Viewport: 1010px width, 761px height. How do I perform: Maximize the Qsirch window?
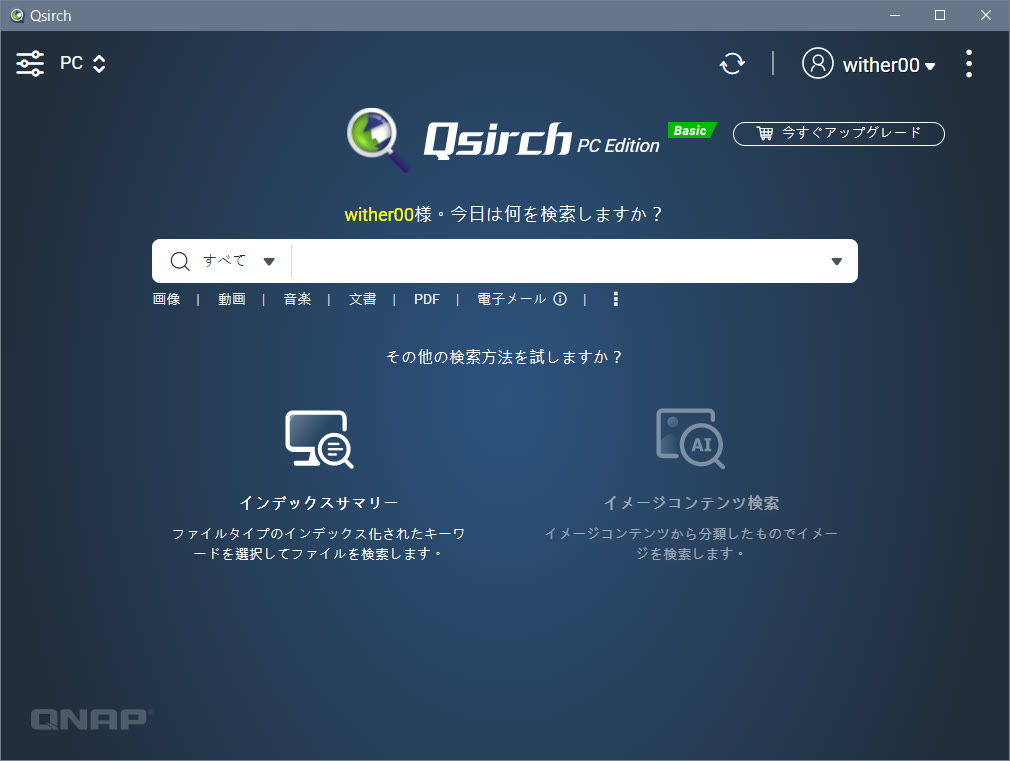tap(940, 15)
